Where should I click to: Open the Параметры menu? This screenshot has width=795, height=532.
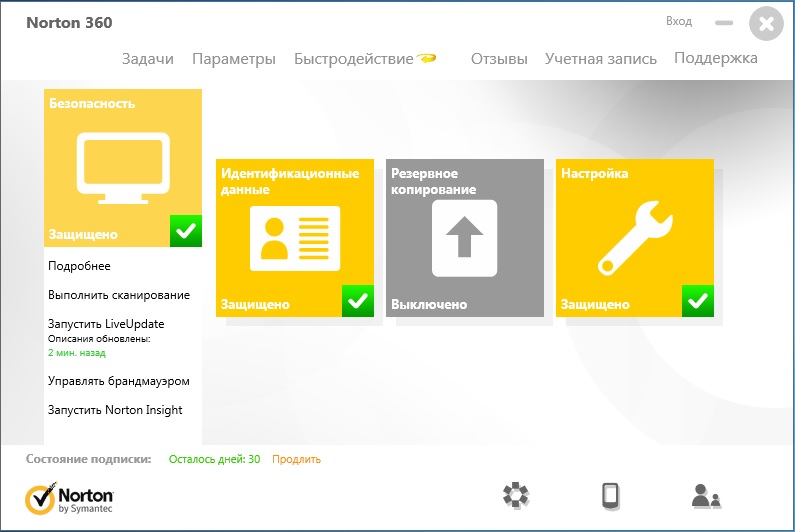(234, 59)
